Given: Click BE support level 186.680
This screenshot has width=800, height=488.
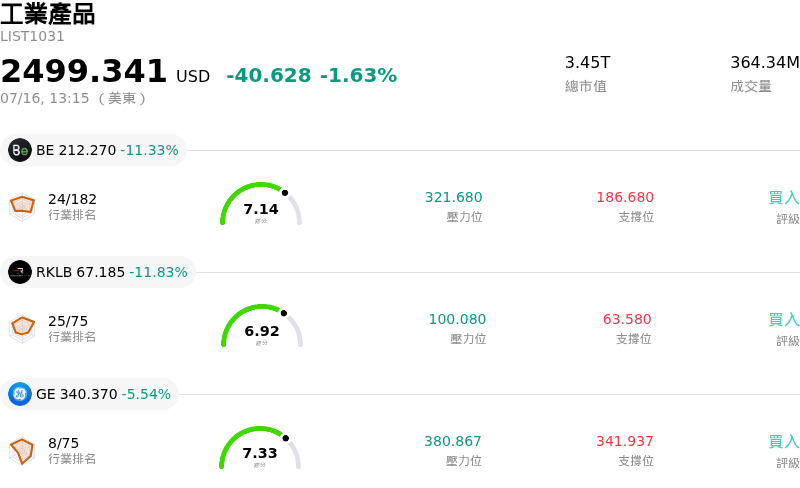Looking at the screenshot, I should coord(625,197).
